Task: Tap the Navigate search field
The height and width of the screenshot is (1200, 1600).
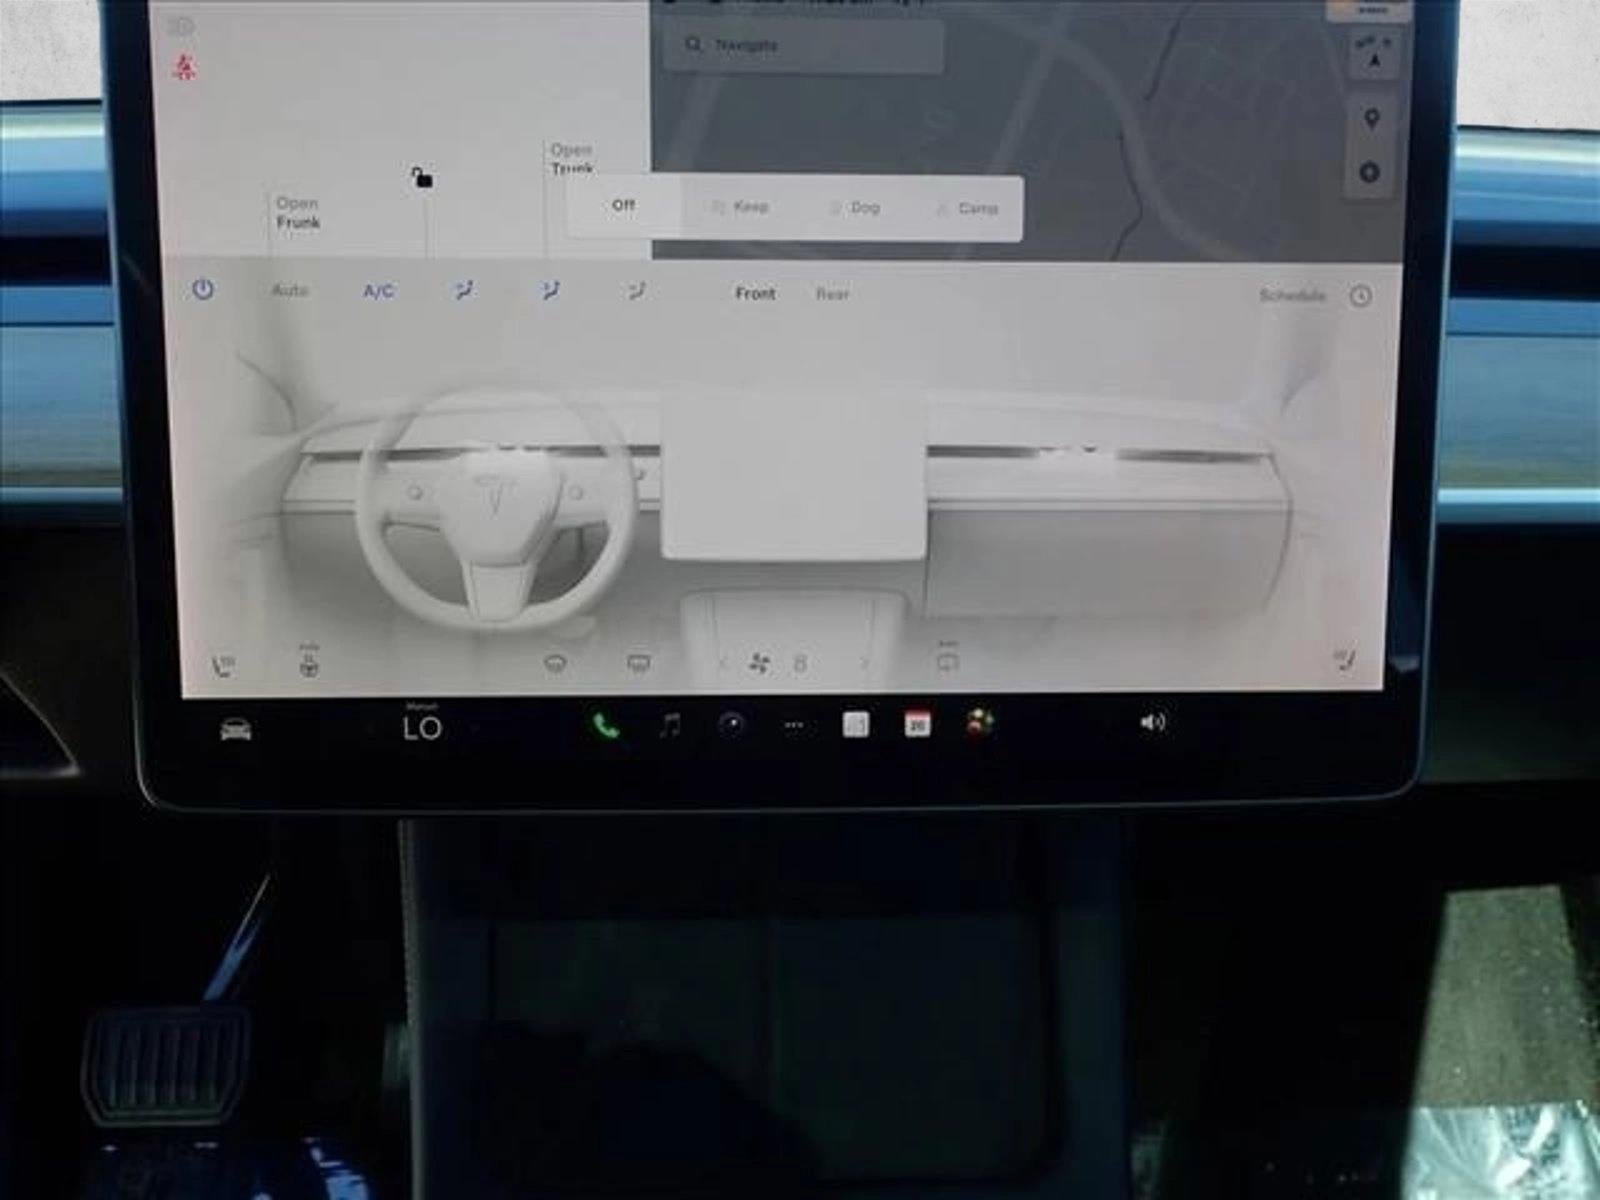Action: click(x=800, y=44)
